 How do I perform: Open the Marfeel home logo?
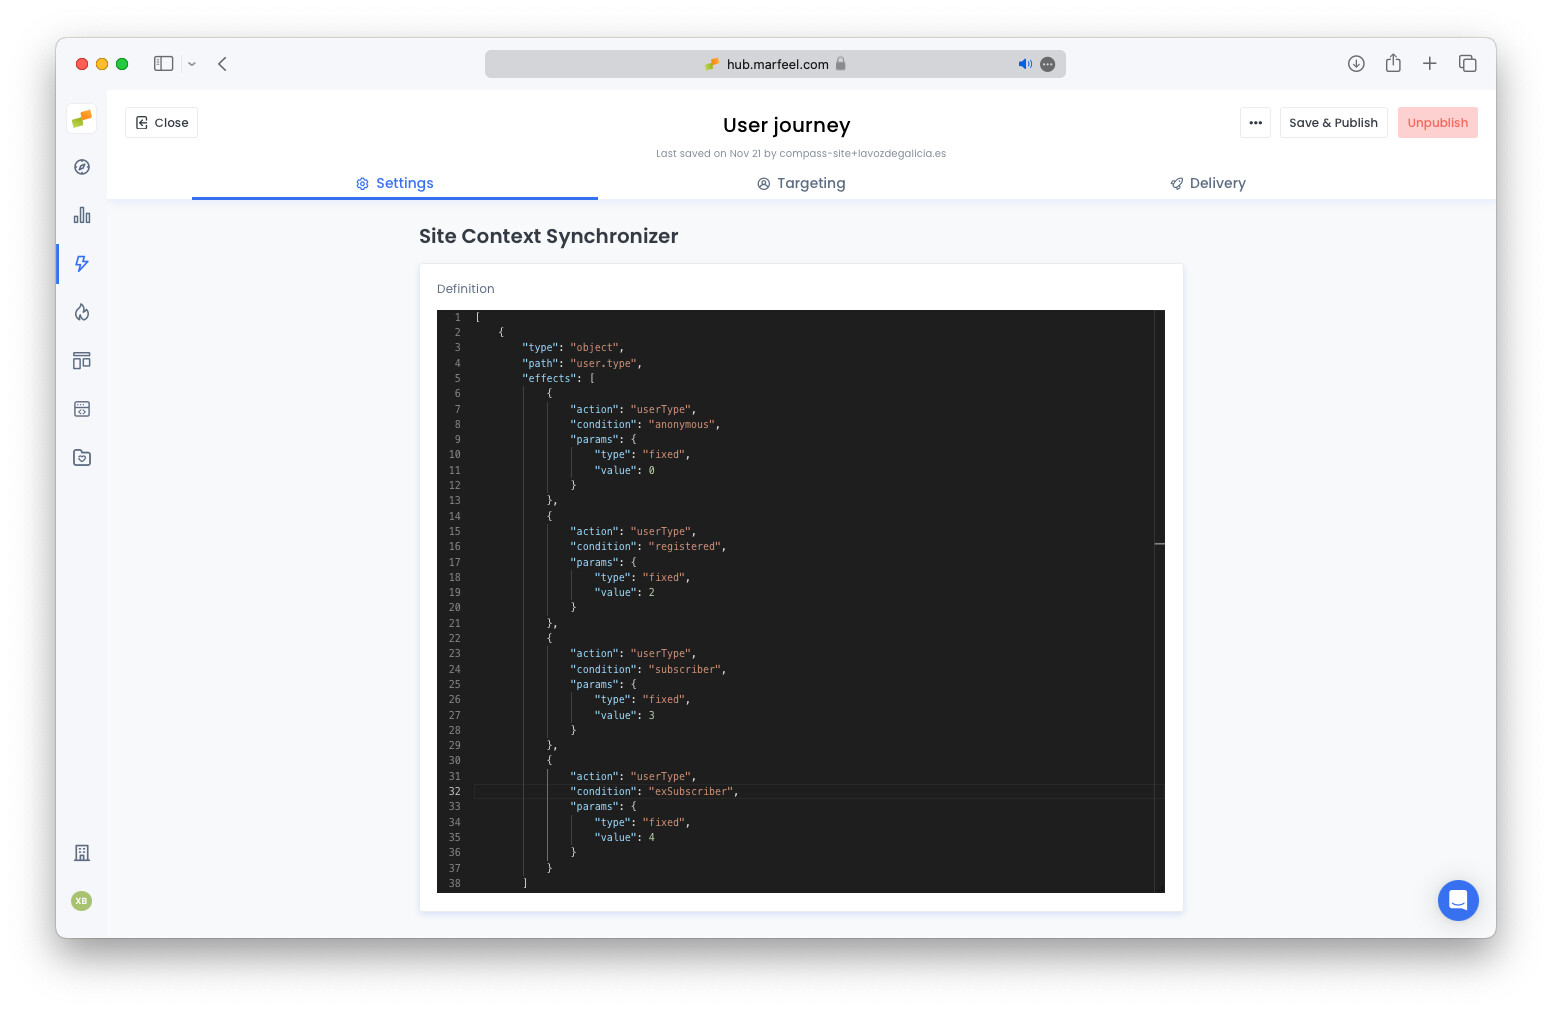click(x=81, y=118)
